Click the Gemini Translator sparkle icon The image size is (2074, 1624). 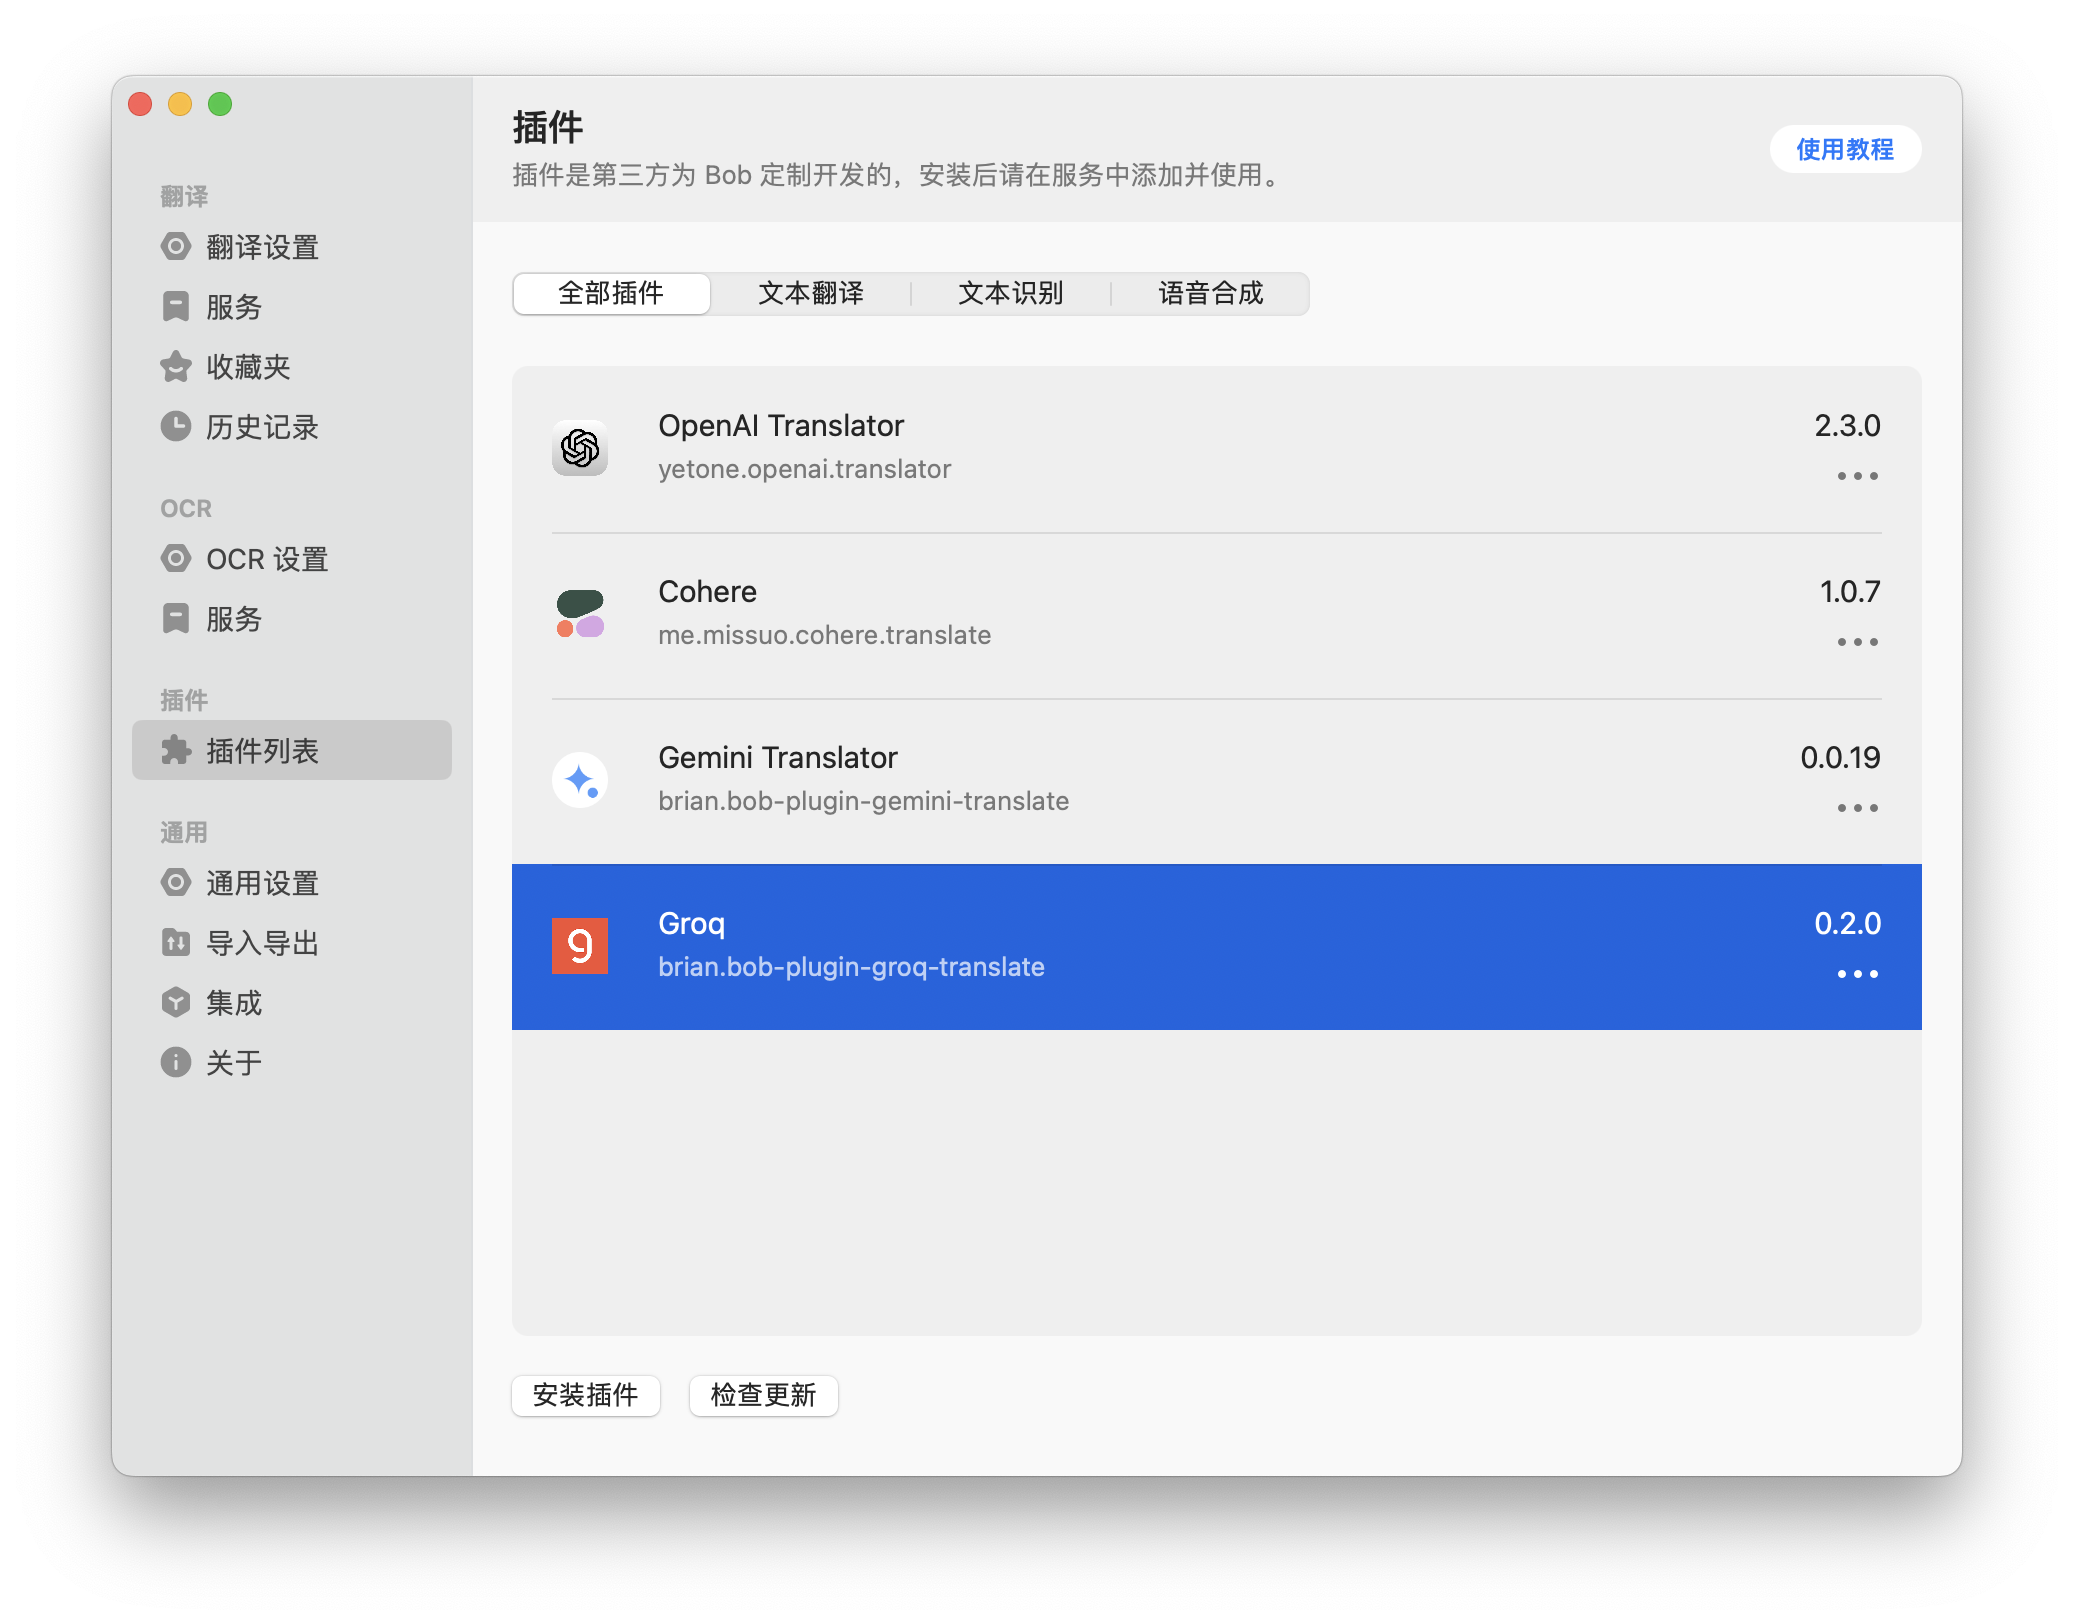pyautogui.click(x=580, y=780)
